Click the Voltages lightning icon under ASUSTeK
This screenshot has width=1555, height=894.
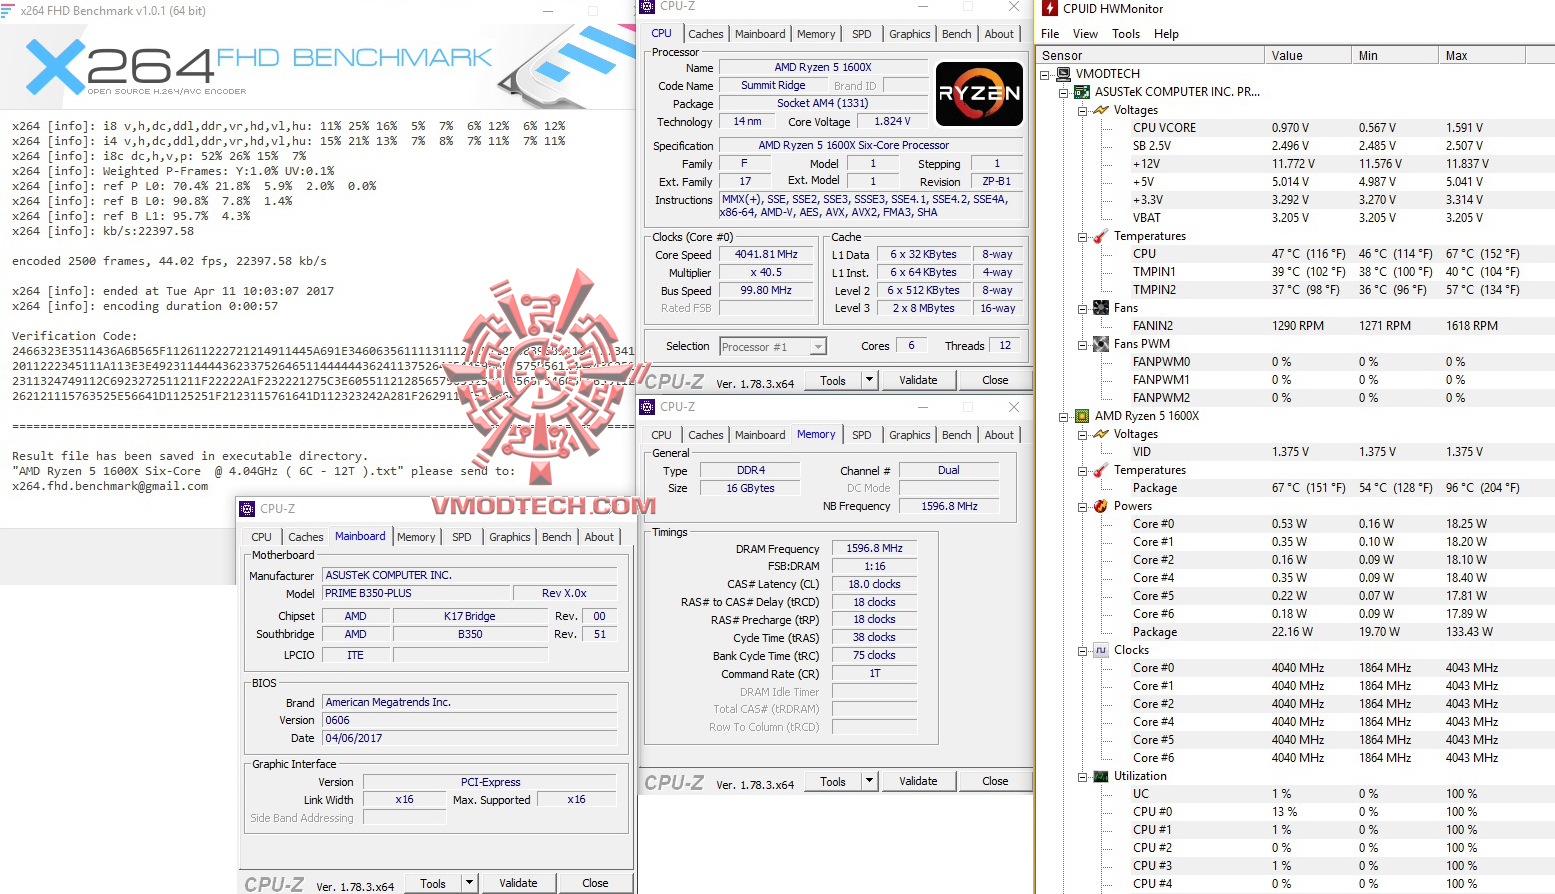pyautogui.click(x=1100, y=110)
